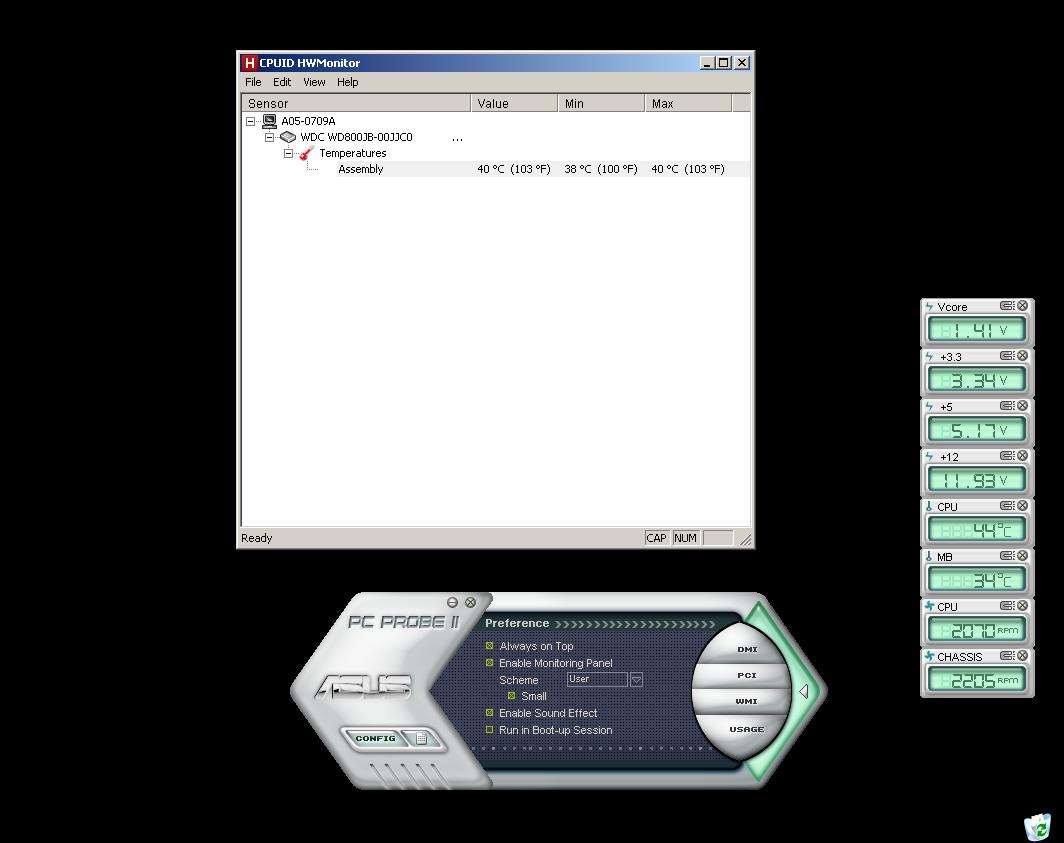Click the 38 °C (100 °F) Min value

(x=601, y=169)
